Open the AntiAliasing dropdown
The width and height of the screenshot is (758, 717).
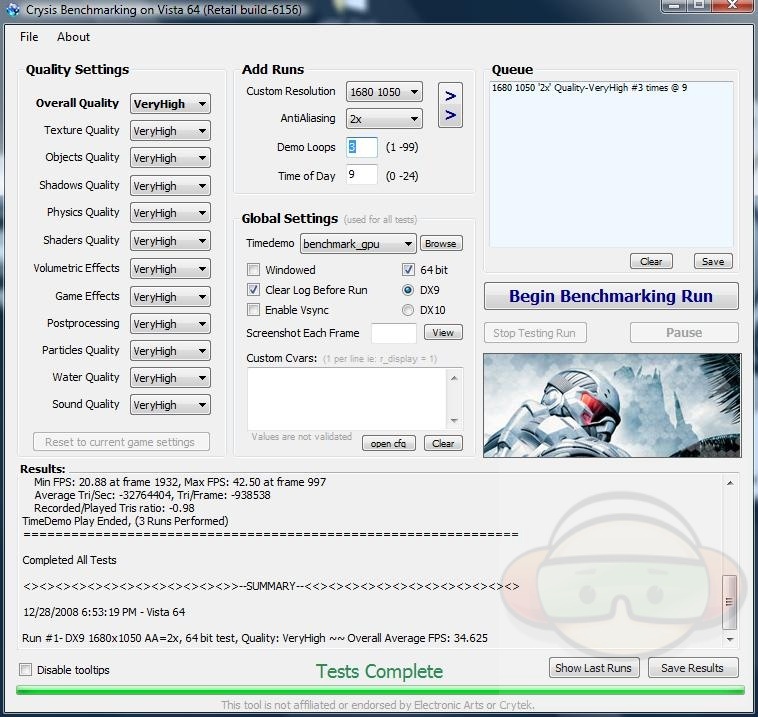(384, 119)
